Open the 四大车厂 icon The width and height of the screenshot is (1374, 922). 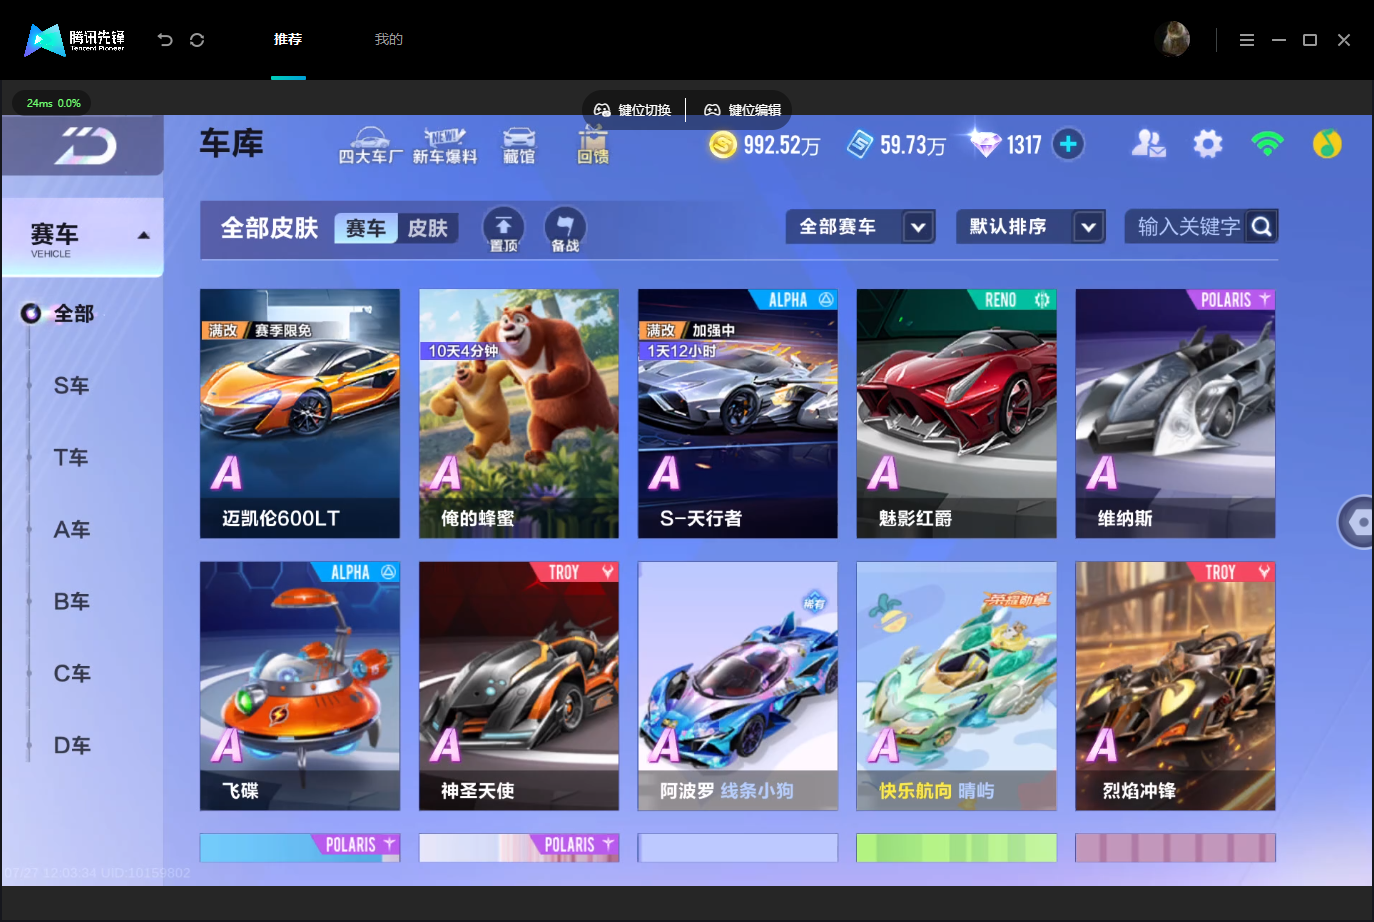click(x=371, y=146)
